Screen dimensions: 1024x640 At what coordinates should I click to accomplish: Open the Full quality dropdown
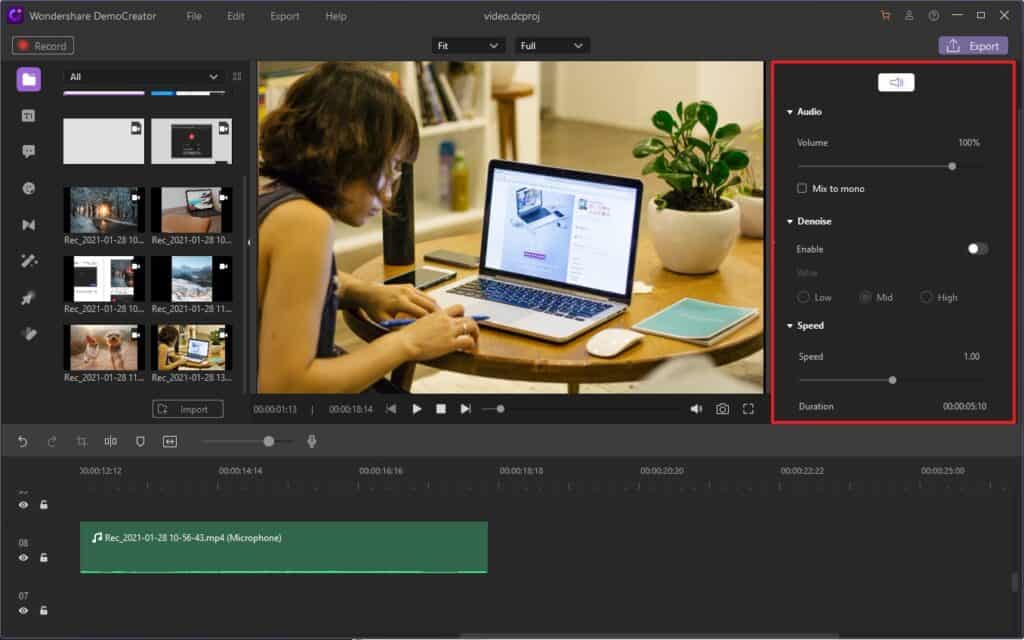552,46
